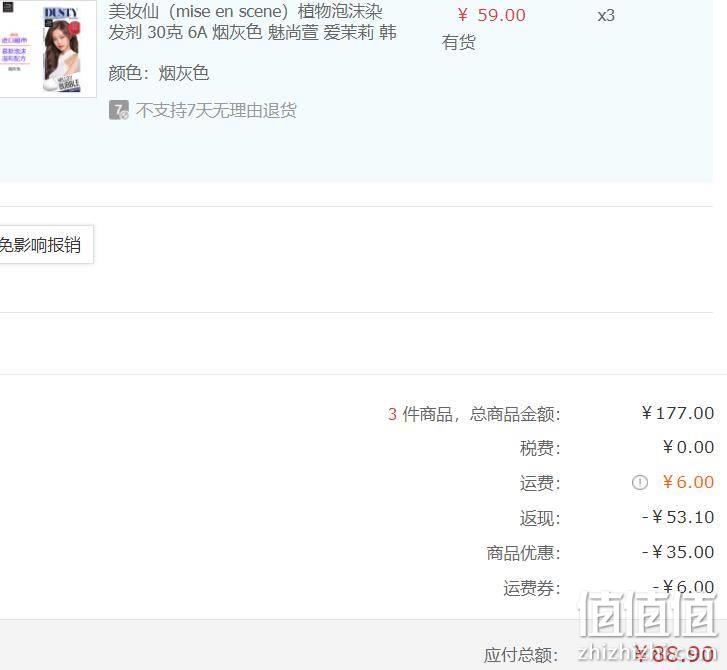Click the ¥59.00 unit price
The width and height of the screenshot is (727, 670).
491,15
